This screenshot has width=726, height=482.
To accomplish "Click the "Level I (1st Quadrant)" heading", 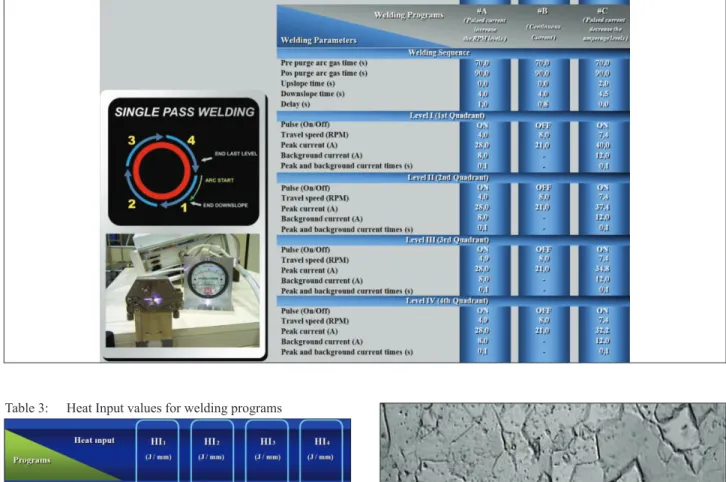I will (447, 115).
